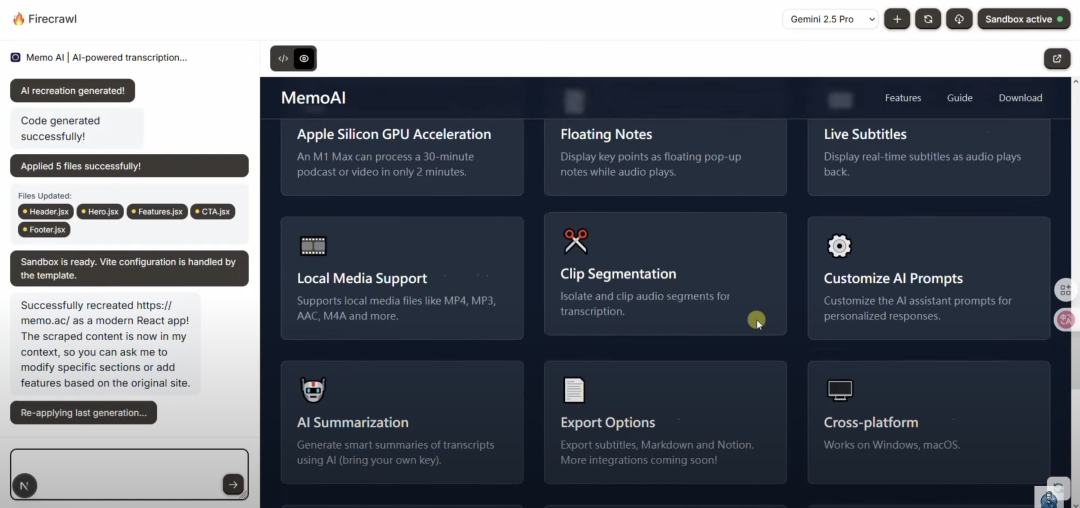This screenshot has width=1080, height=508.
Task: Click the Features.jsx file chip
Action: click(157, 212)
